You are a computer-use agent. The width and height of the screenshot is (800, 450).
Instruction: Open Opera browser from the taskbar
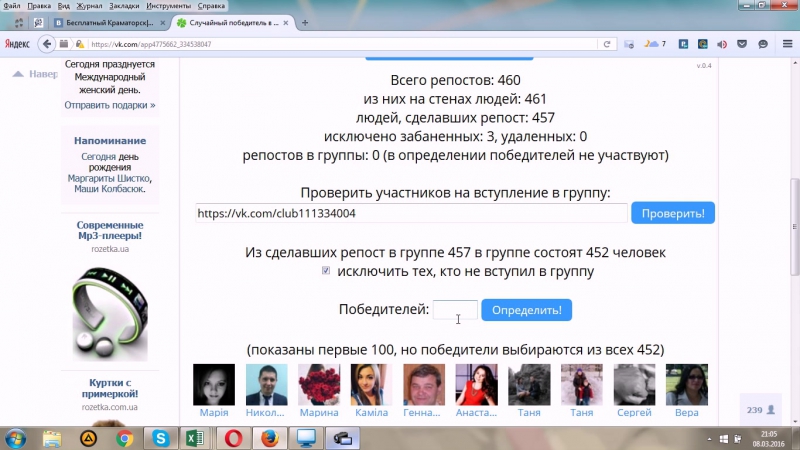(232, 437)
